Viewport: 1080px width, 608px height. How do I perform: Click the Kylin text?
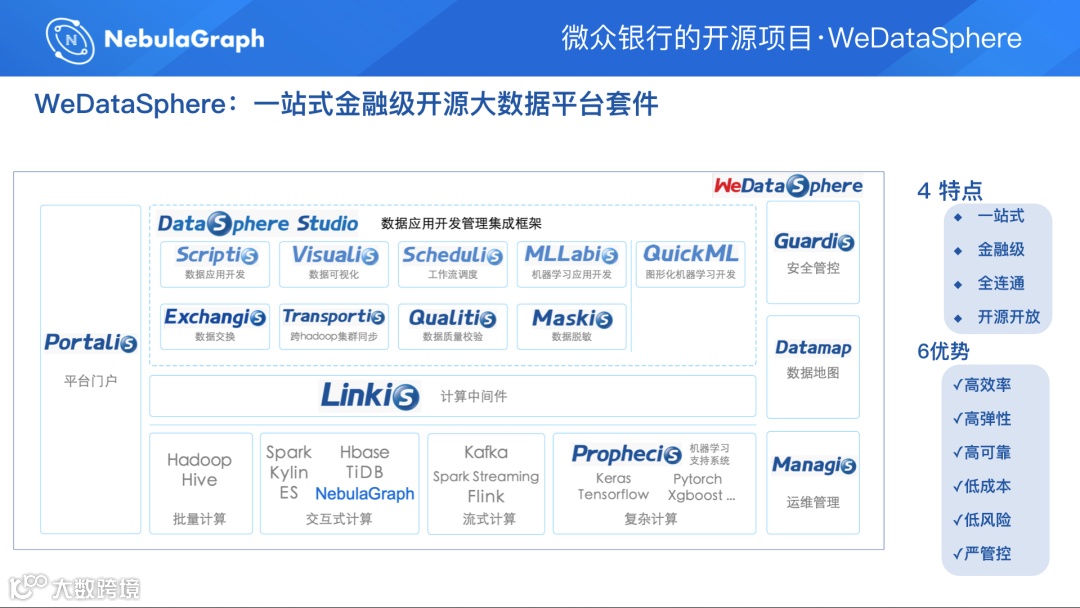pos(289,472)
